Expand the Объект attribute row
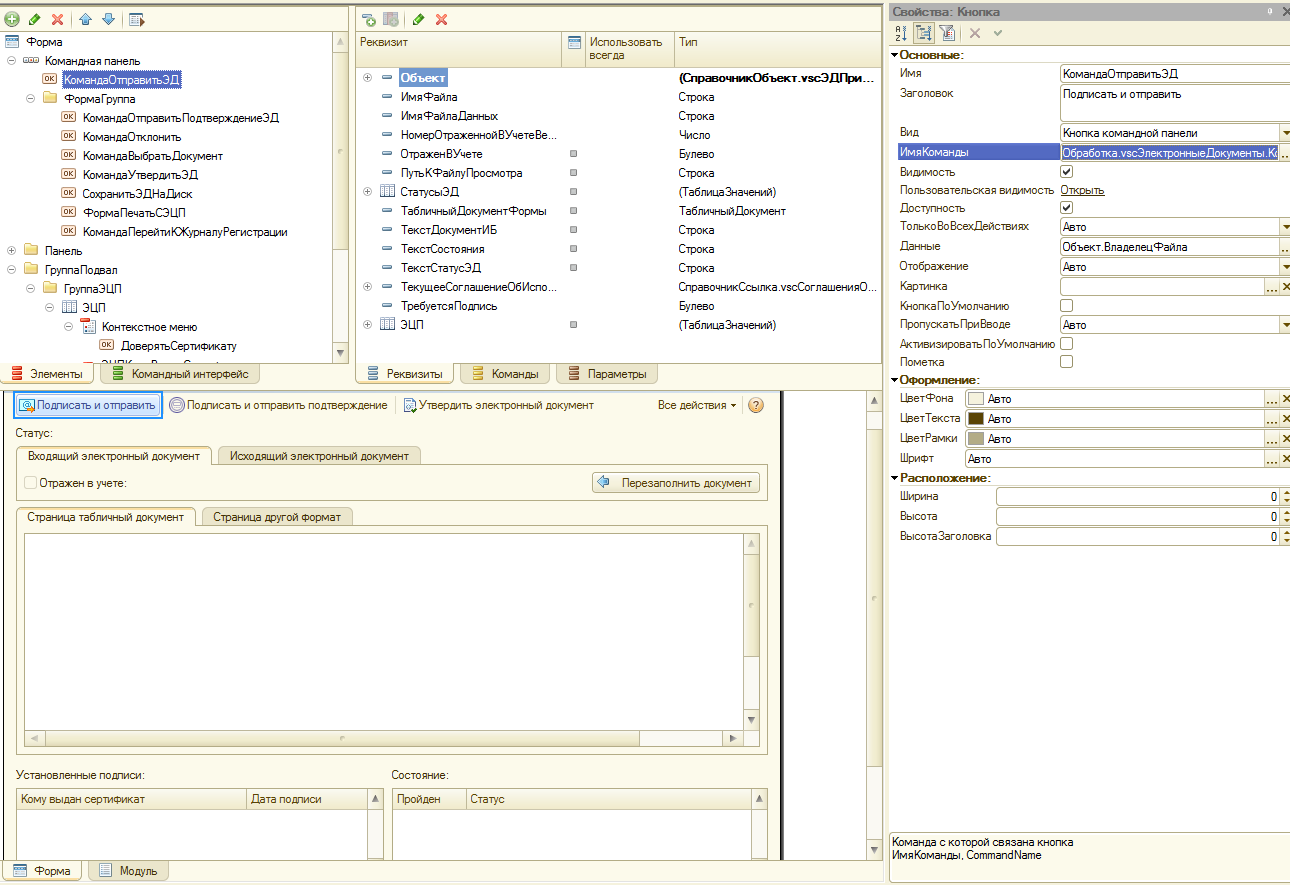Screen dimensions: 1290x885 [x=368, y=78]
